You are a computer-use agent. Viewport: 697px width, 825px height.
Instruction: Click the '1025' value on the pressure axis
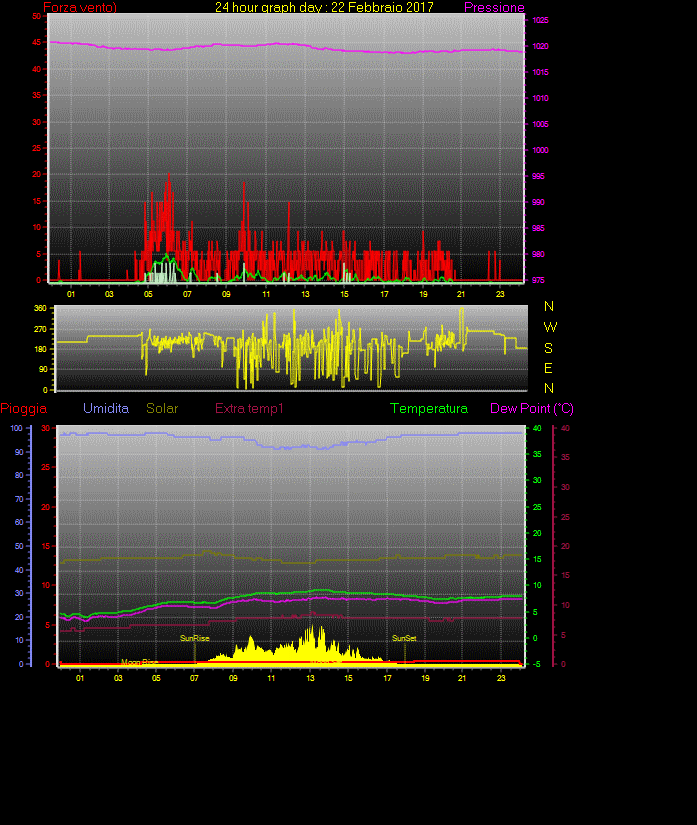click(540, 20)
